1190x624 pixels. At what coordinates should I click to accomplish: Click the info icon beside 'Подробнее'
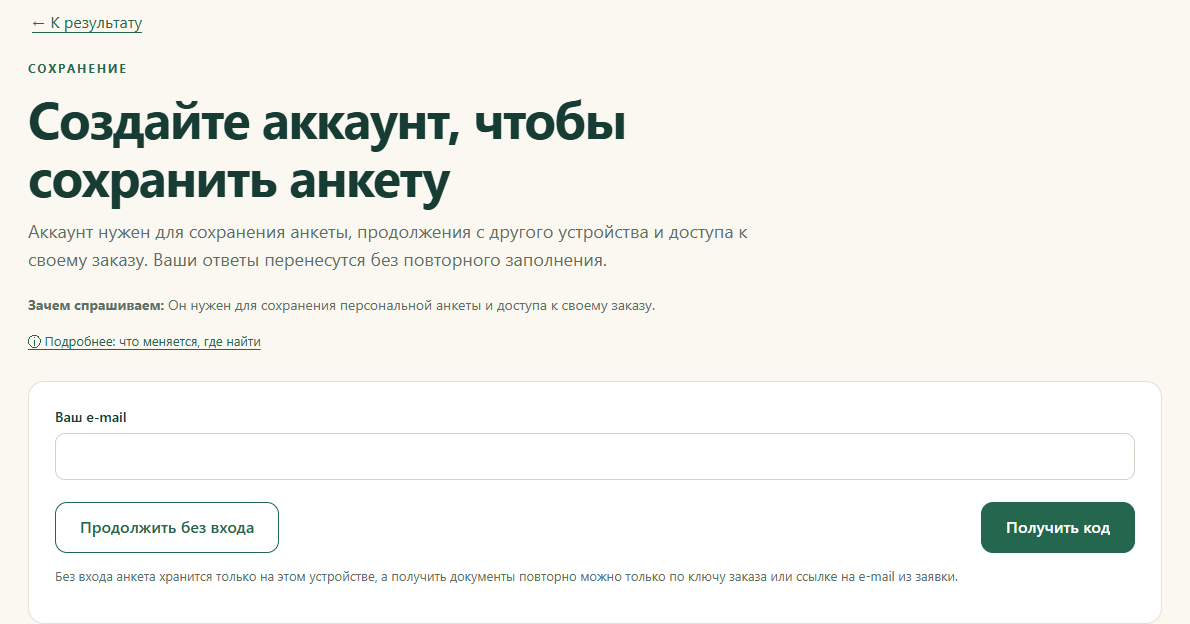coord(34,342)
